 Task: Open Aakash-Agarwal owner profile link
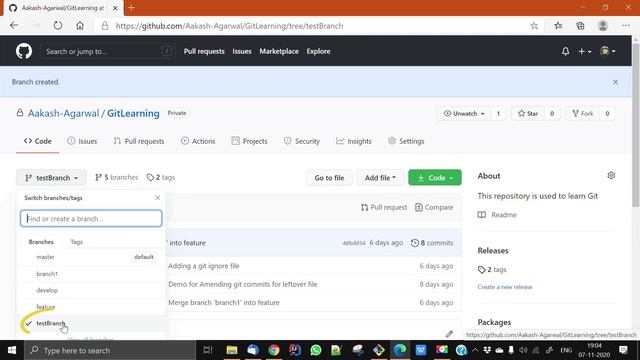pyautogui.click(x=63, y=113)
